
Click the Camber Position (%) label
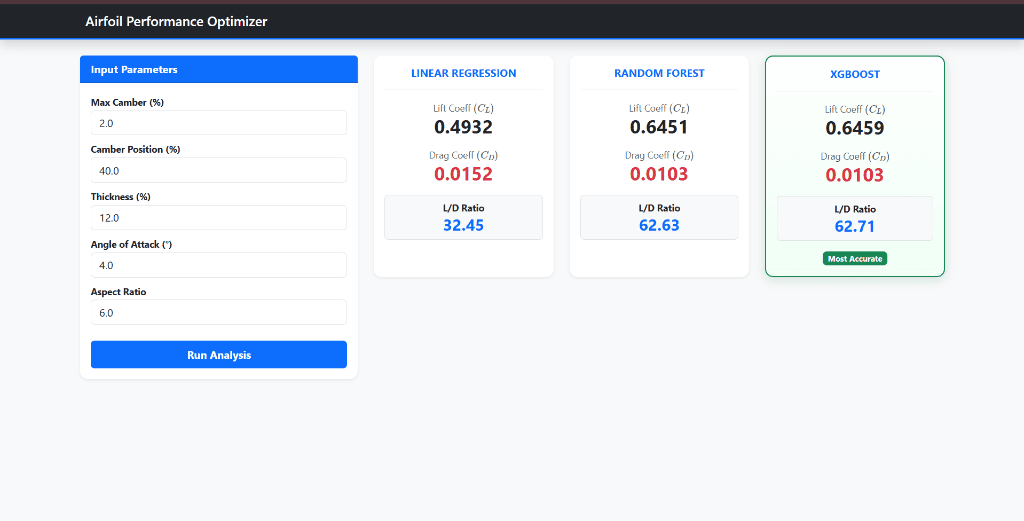pyautogui.click(x=136, y=150)
